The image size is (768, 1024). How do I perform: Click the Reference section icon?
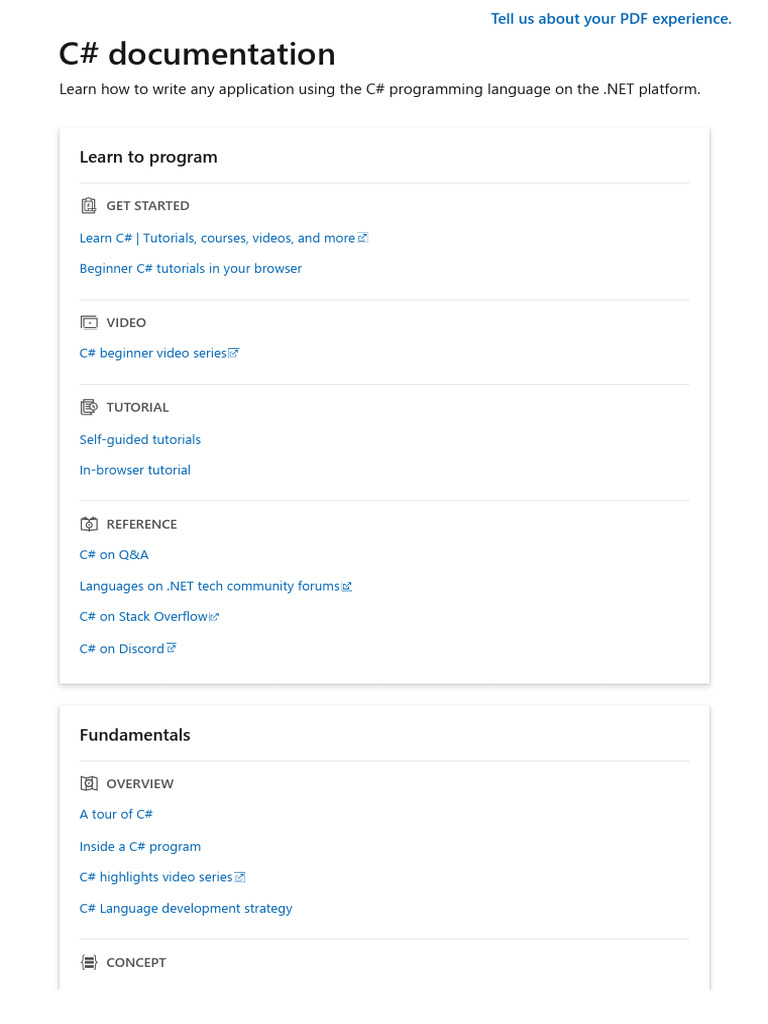point(88,525)
